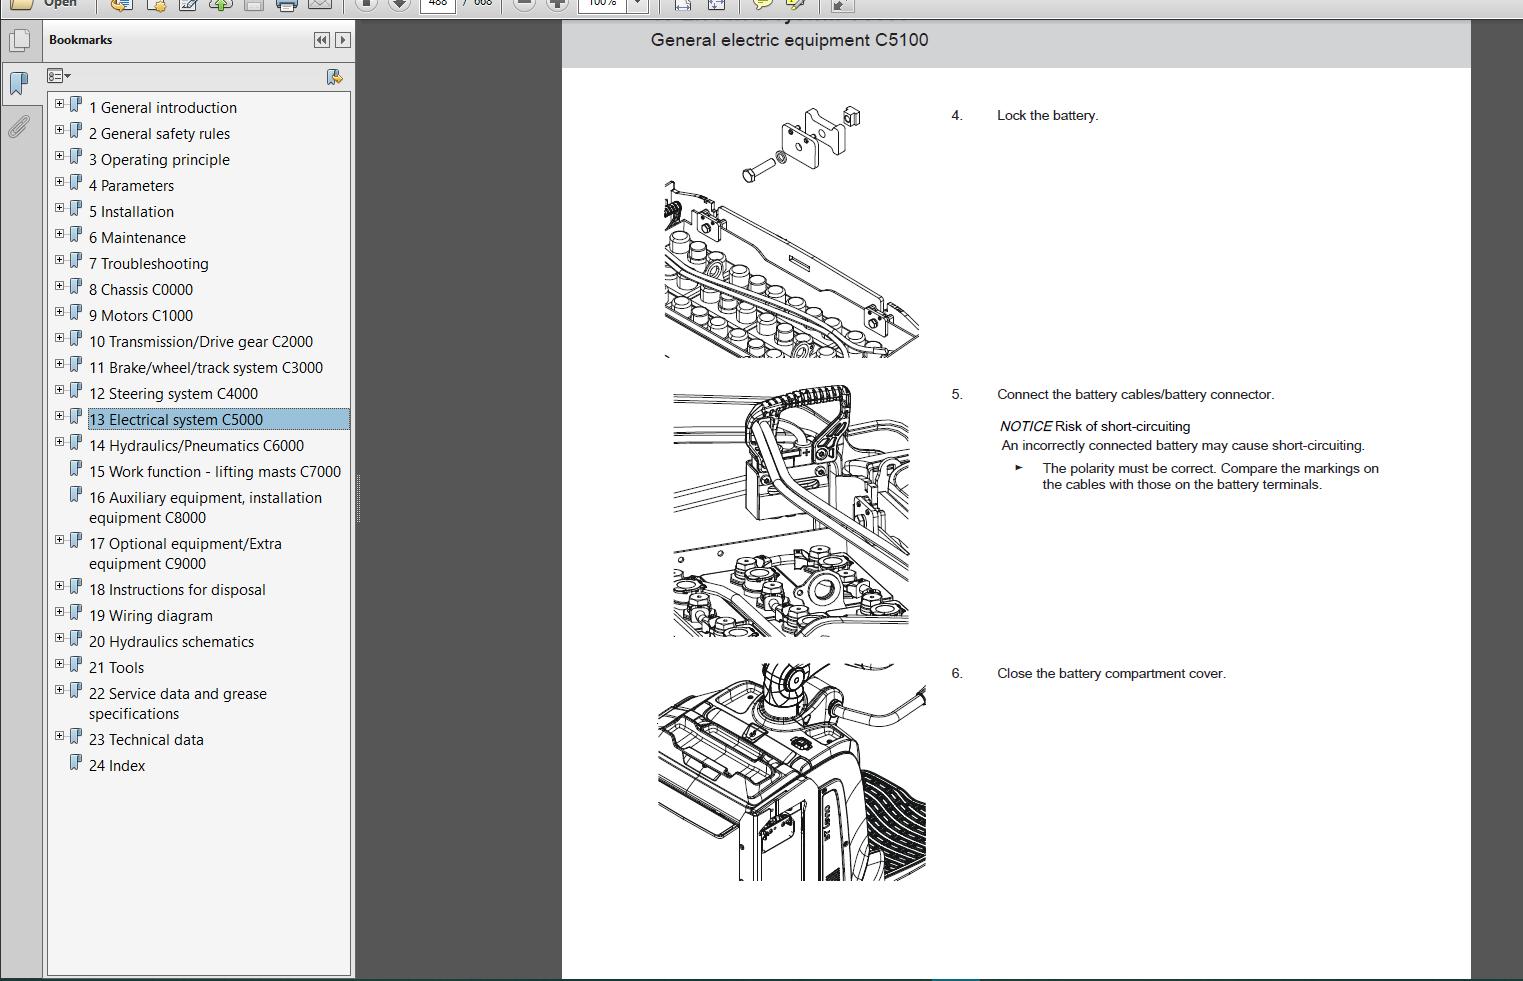This screenshot has width=1523, height=981.
Task: Collapse the Bookmarks panel with double-arrow button
Action: click(321, 40)
